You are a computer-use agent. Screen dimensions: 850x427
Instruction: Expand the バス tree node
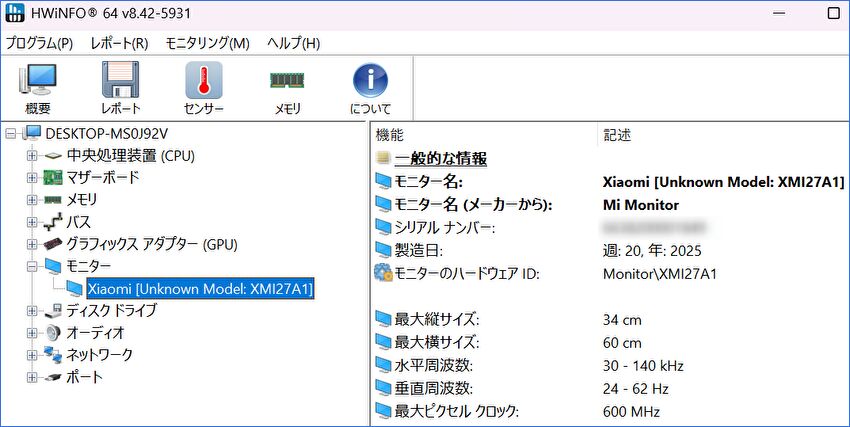tap(32, 222)
